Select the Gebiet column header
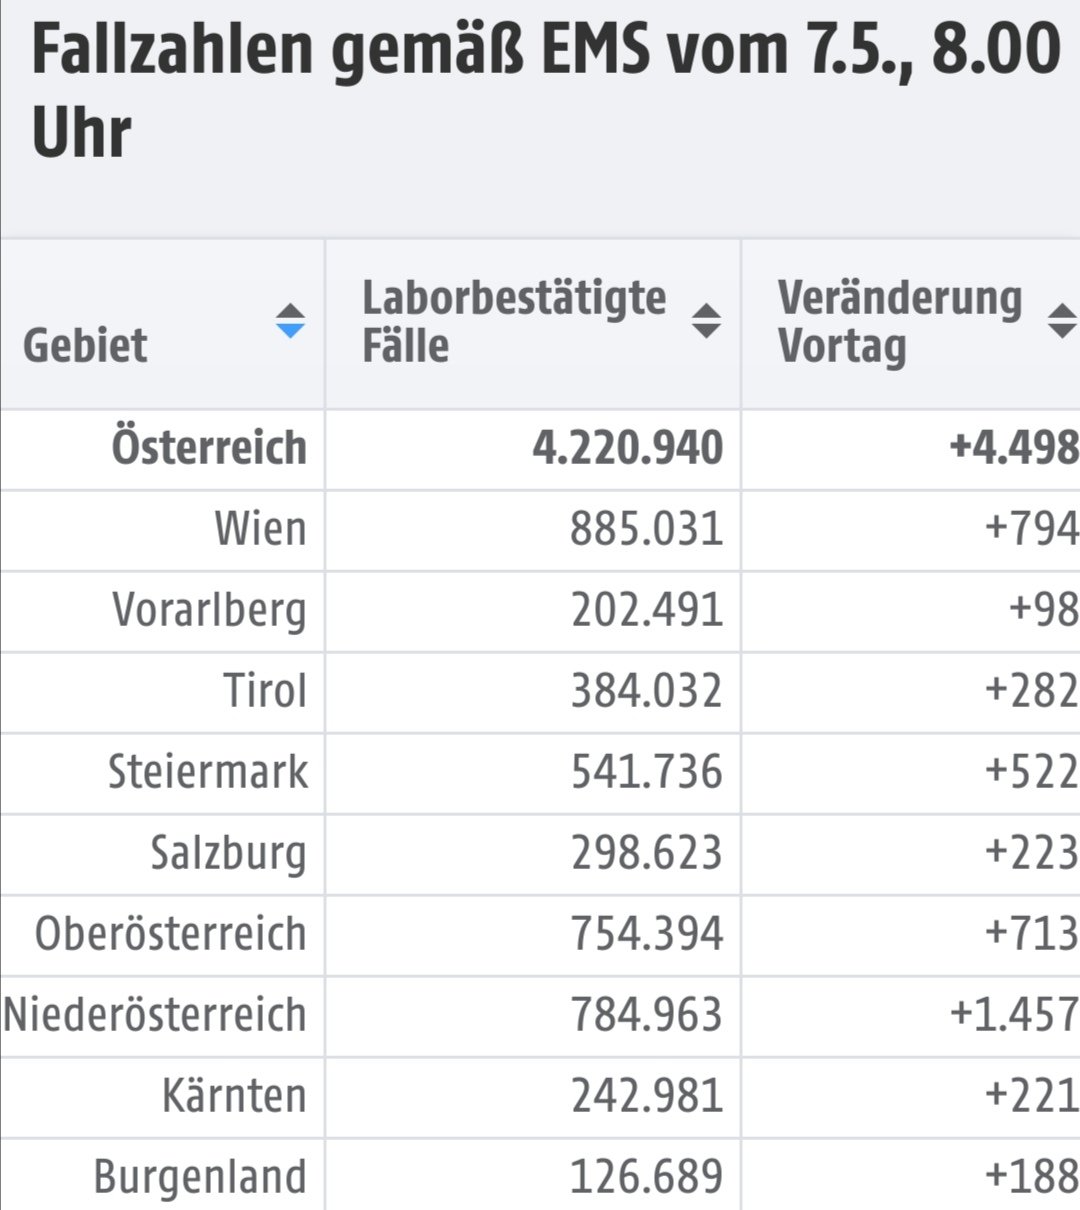1080x1210 pixels. point(86,345)
